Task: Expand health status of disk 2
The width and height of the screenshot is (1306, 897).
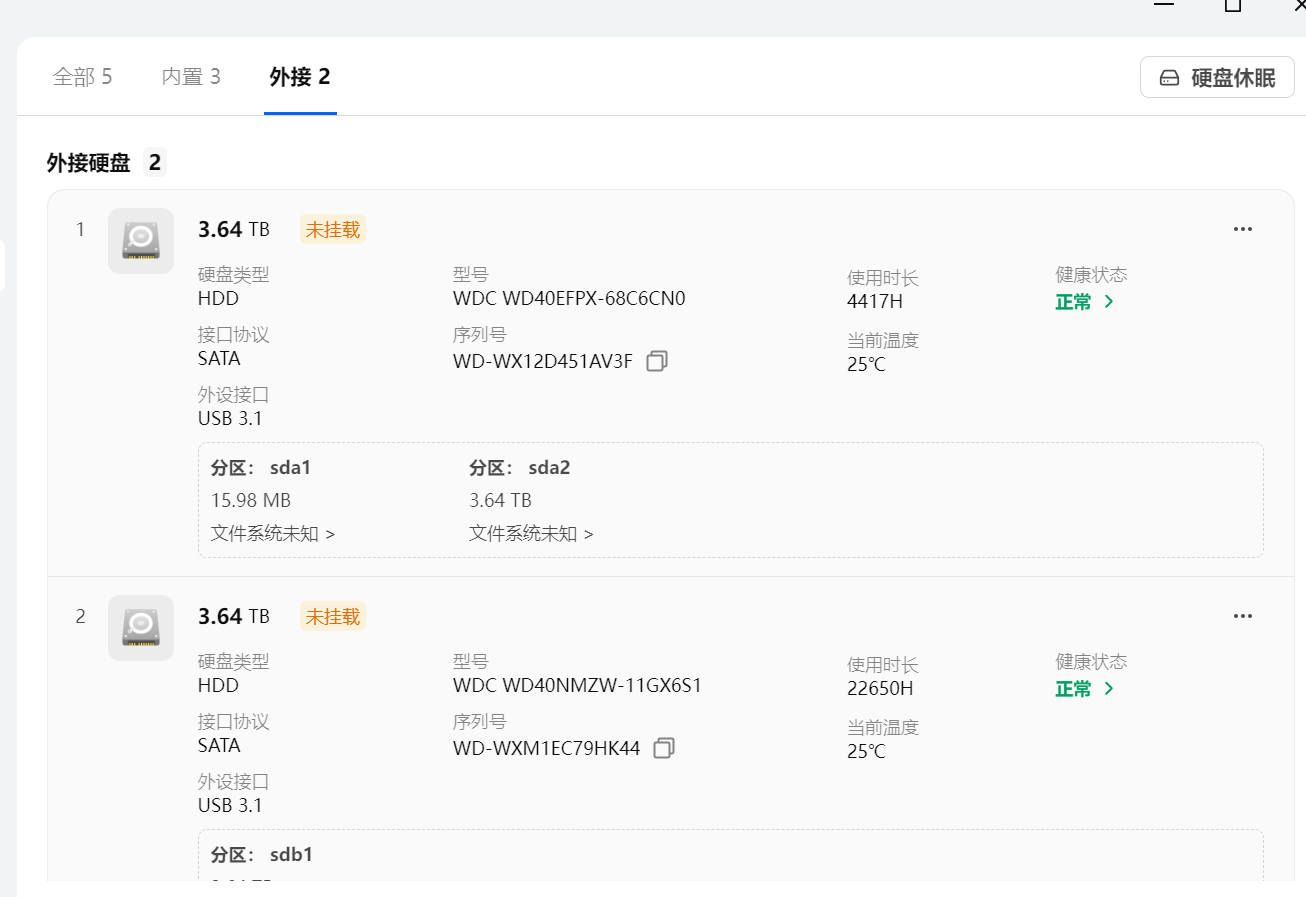Action: click(1085, 689)
